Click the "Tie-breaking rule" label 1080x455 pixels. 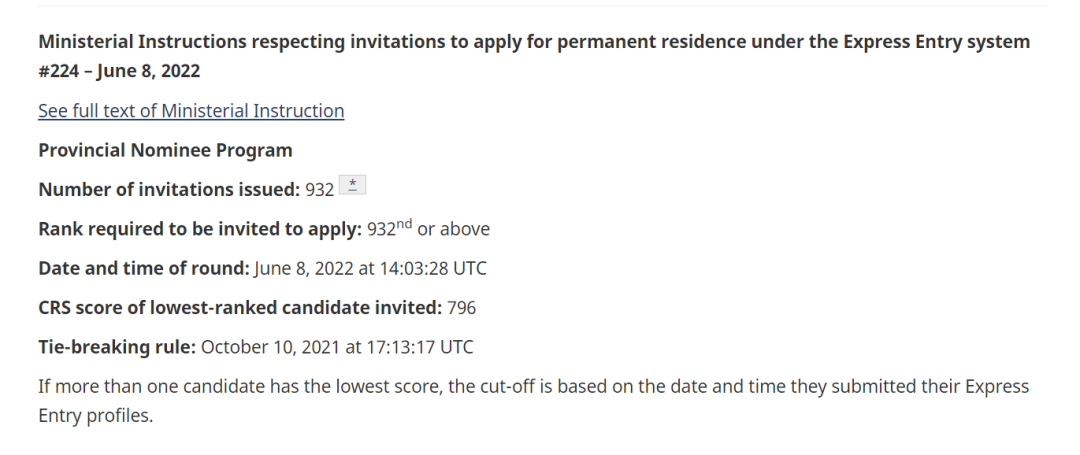pyautogui.click(x=117, y=347)
